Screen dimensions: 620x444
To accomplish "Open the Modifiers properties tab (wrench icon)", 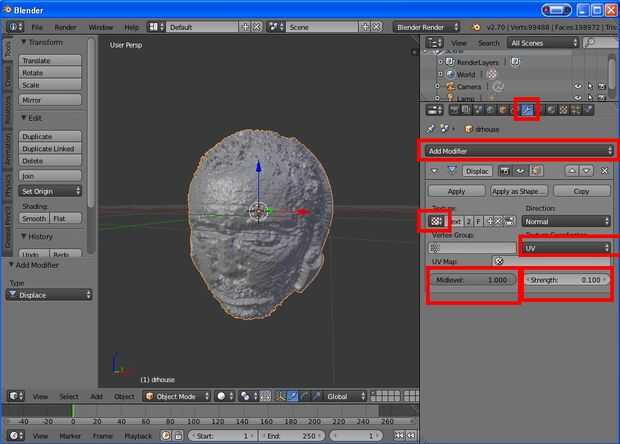I will point(528,110).
